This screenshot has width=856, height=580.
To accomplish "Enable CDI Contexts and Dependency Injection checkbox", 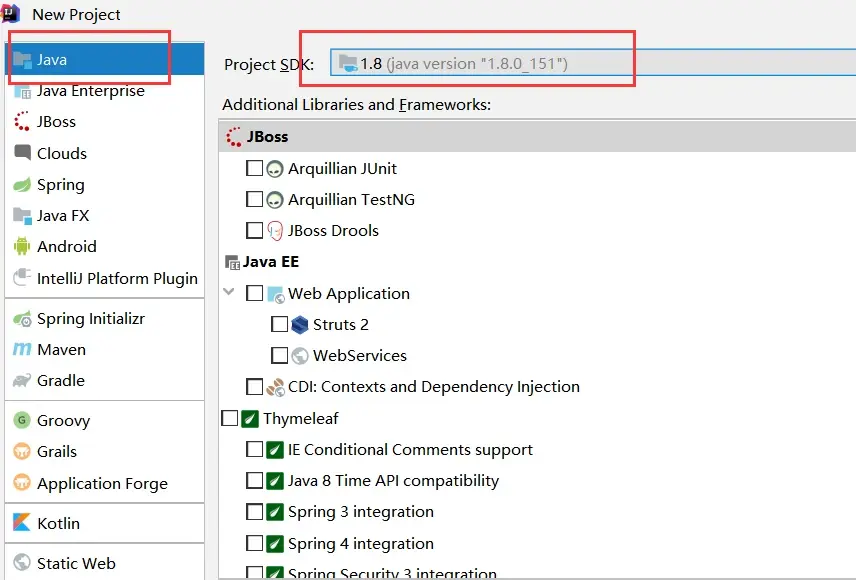I will 254,387.
